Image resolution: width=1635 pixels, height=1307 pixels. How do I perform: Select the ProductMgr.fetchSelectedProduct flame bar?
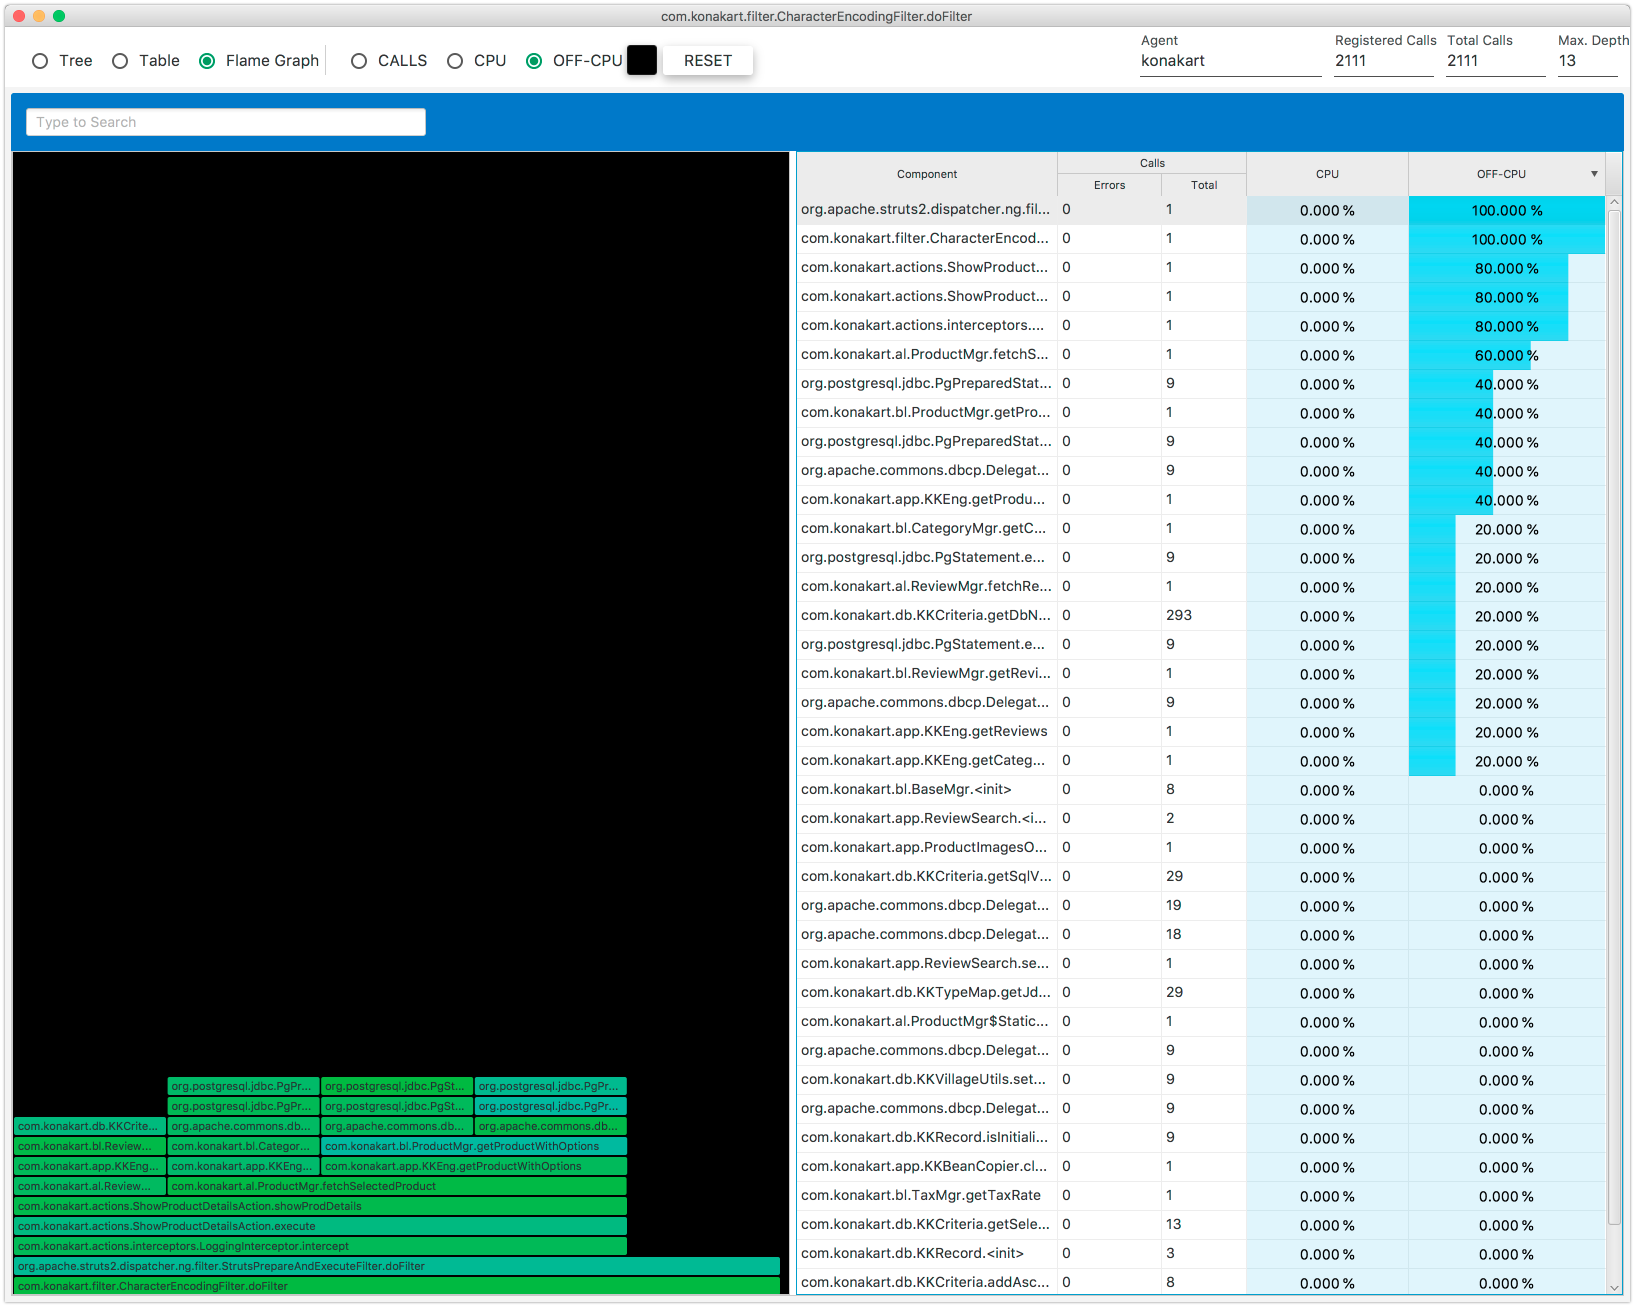tap(397, 1186)
